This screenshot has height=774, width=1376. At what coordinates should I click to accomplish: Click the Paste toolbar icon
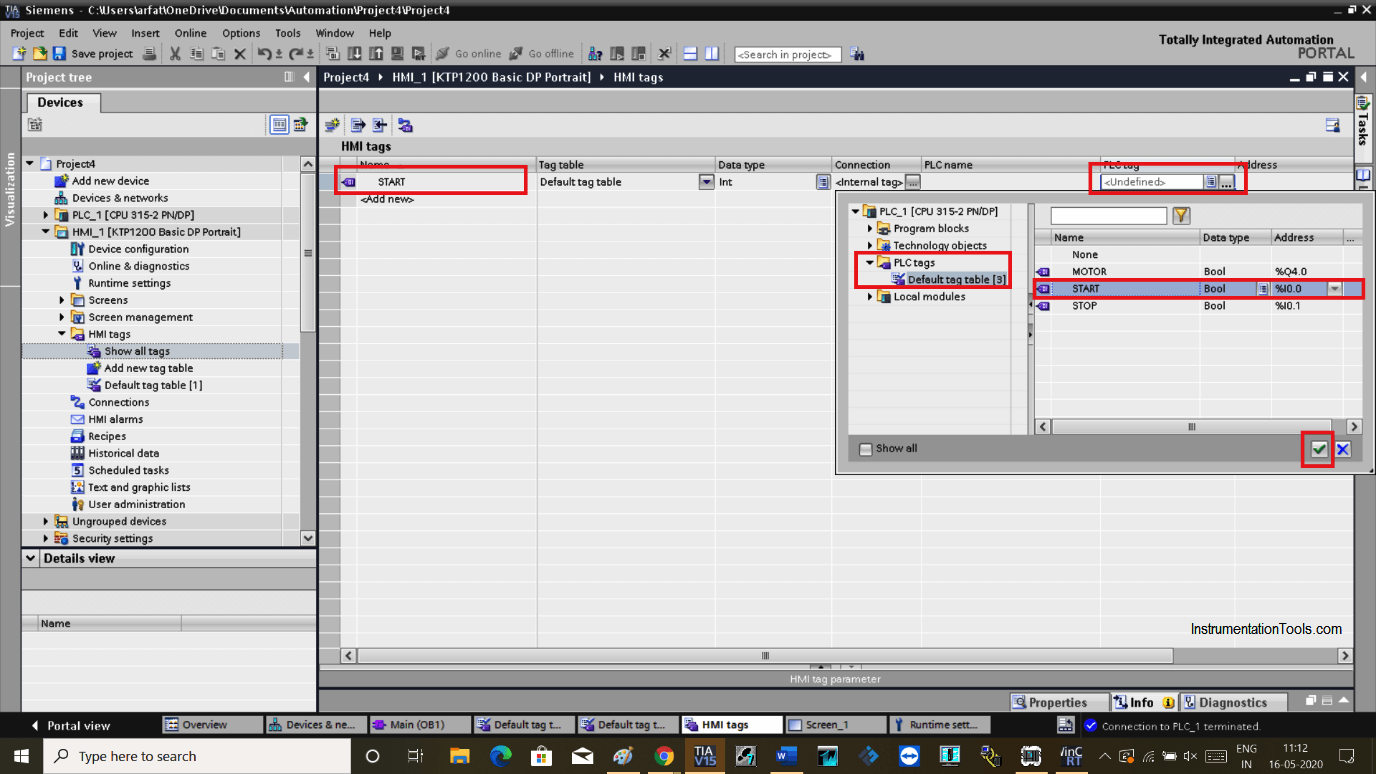(218, 54)
